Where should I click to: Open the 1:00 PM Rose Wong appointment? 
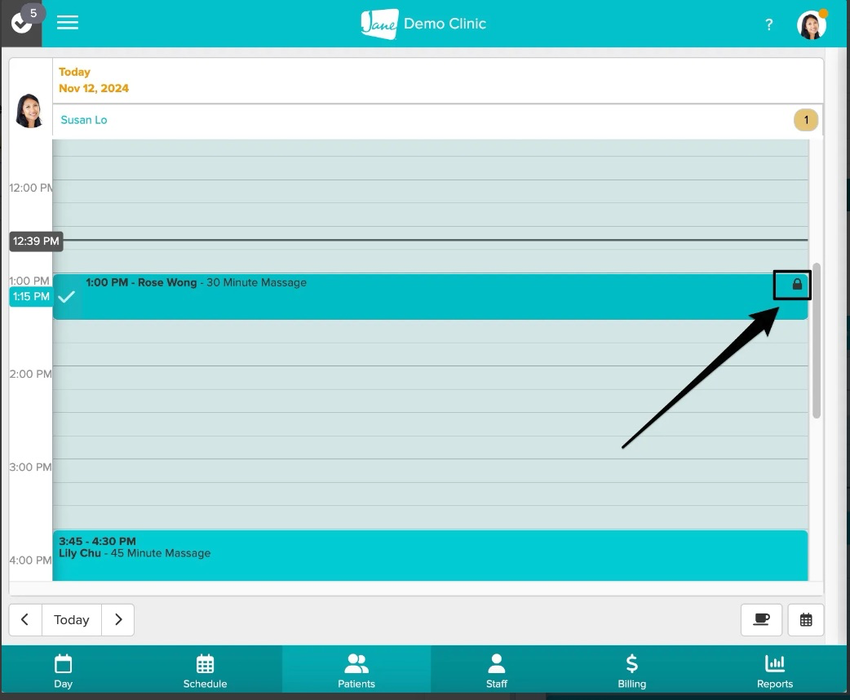430,297
